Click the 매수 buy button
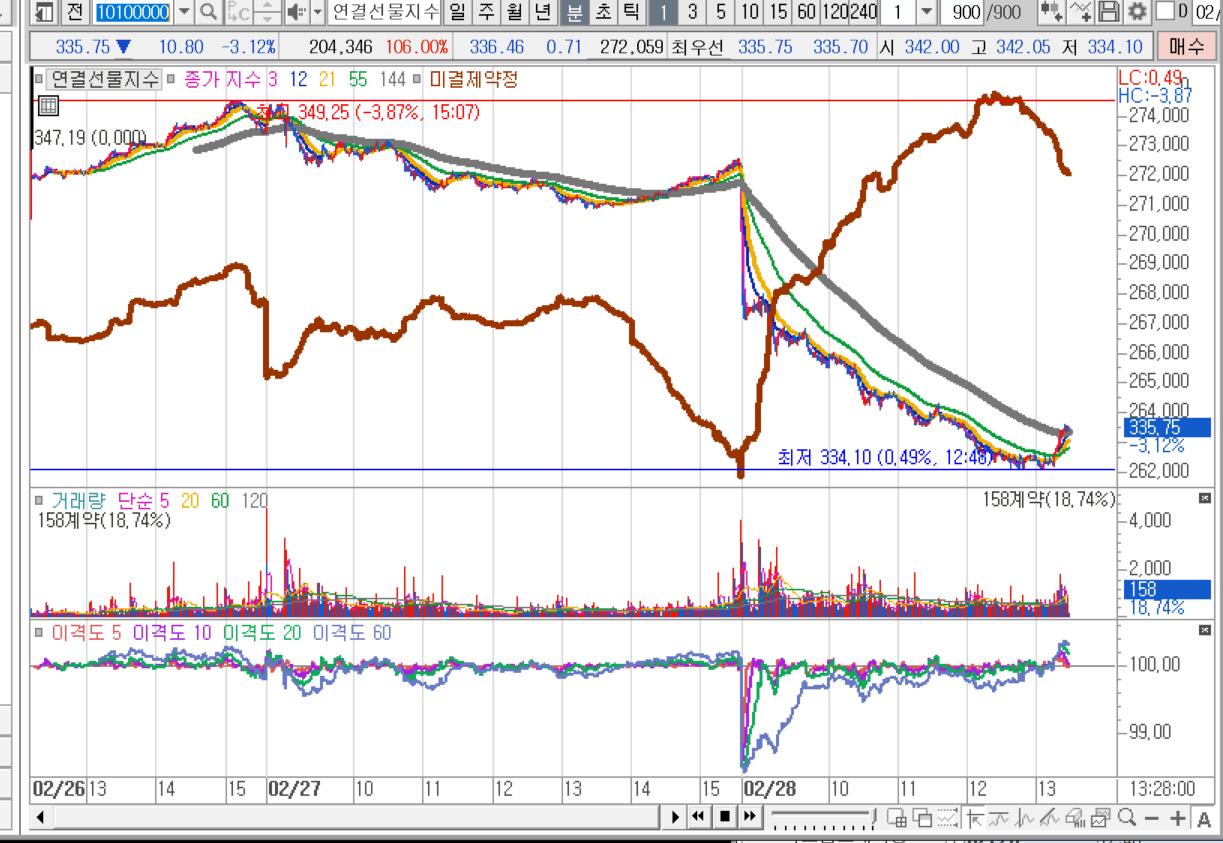This screenshot has width=1223, height=843. tap(1186, 47)
